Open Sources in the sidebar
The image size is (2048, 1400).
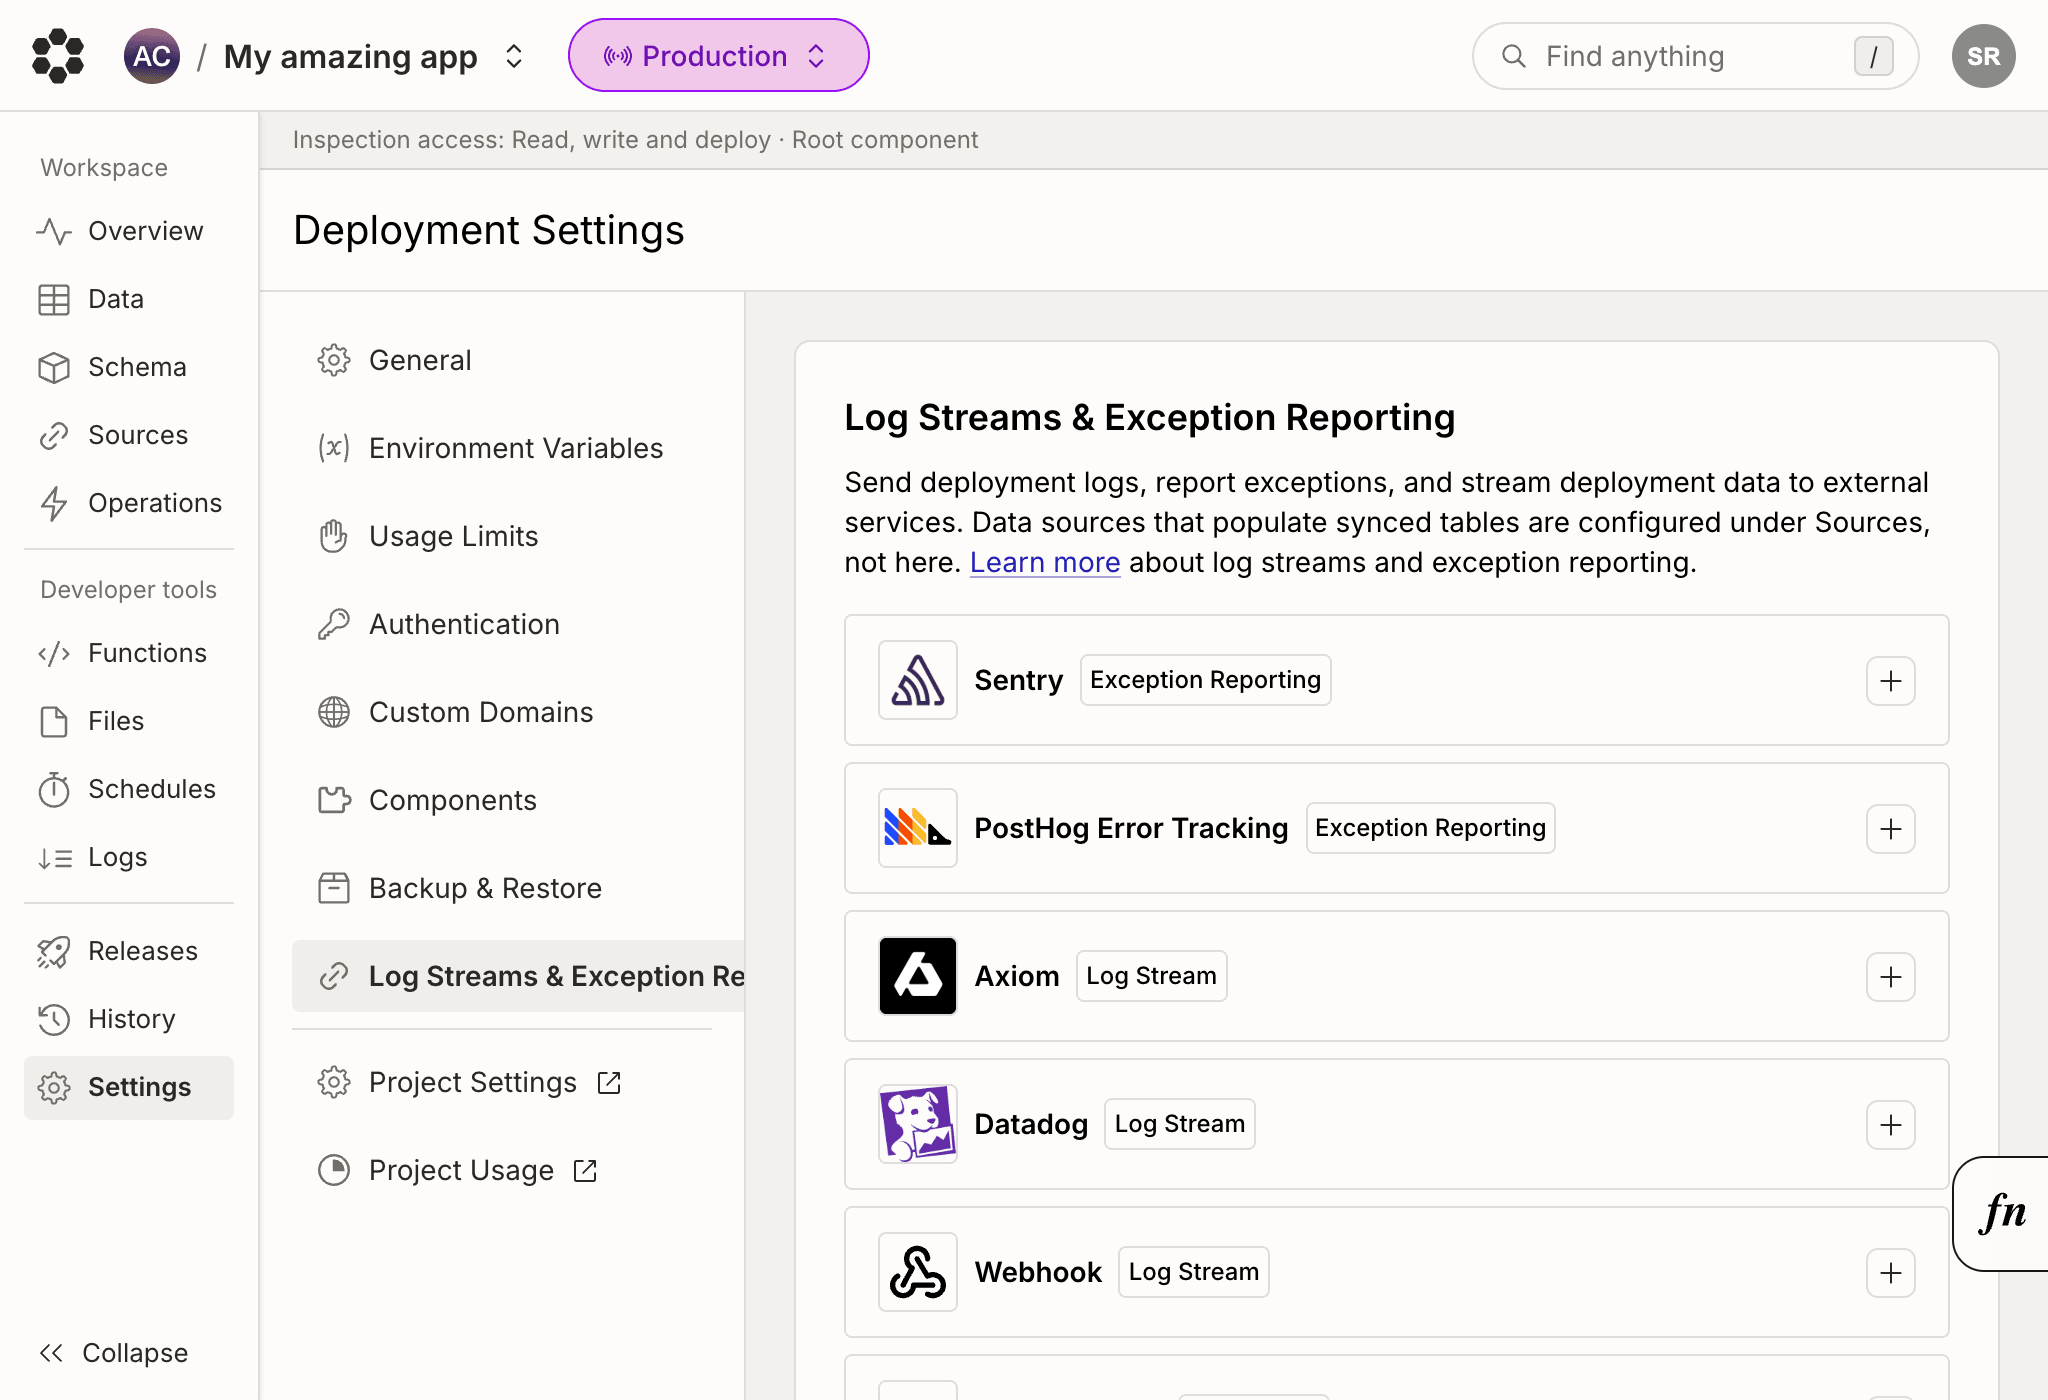point(129,435)
